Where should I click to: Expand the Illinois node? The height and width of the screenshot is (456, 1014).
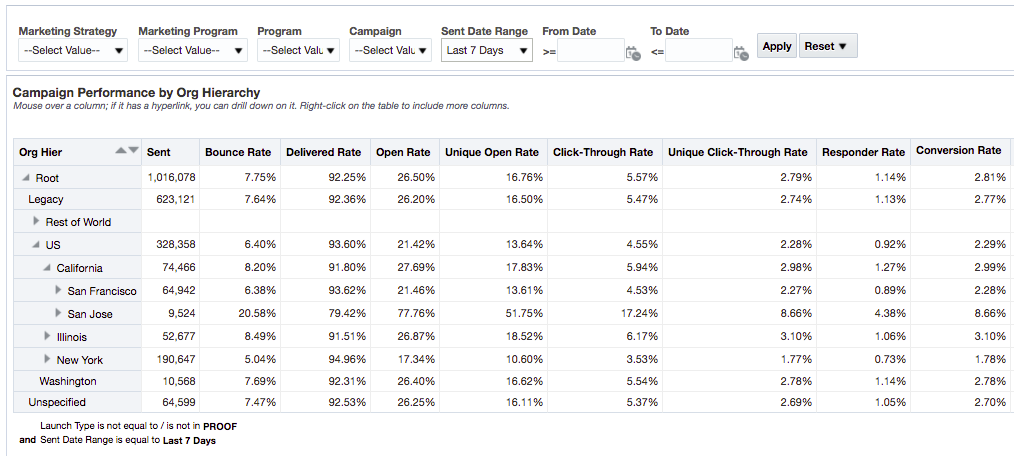click(x=47, y=337)
